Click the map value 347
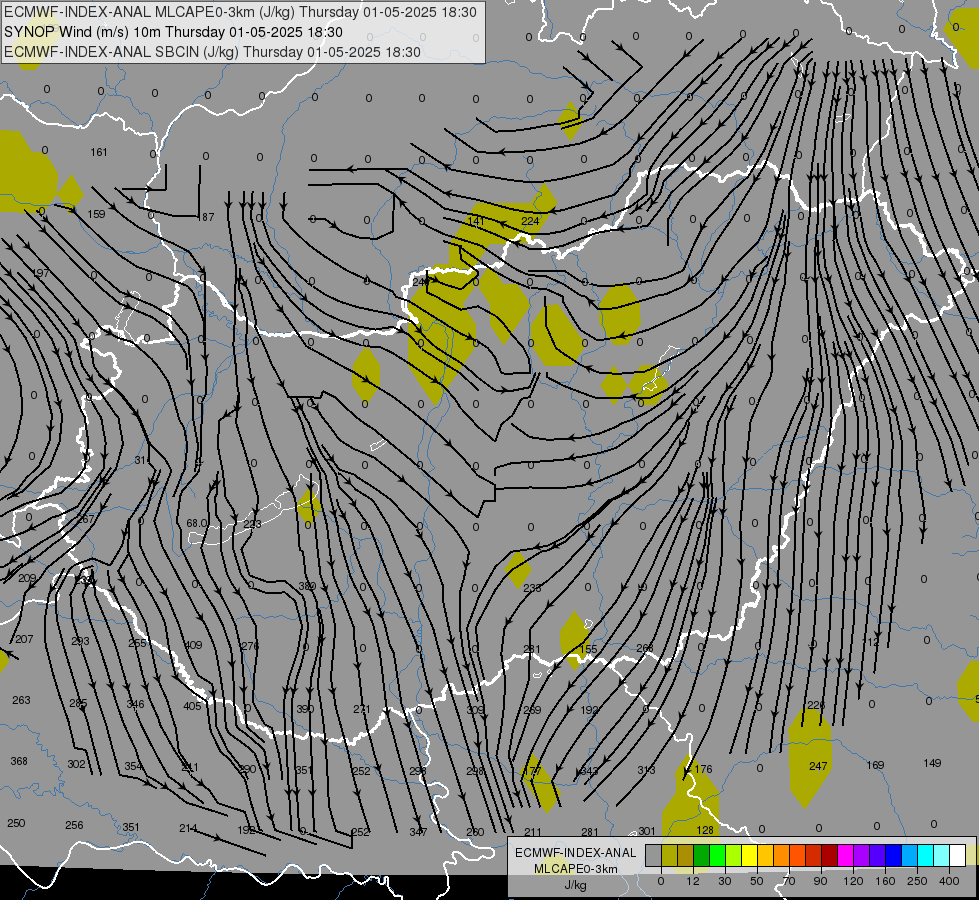The width and height of the screenshot is (979, 900). click(x=418, y=832)
